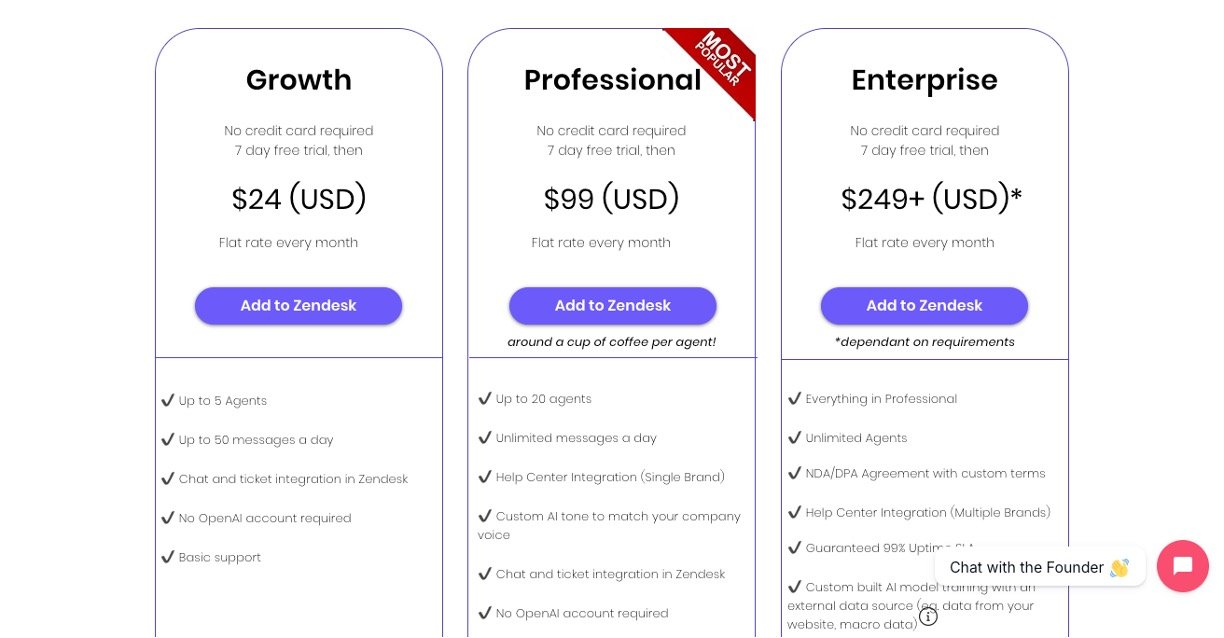Click the checkmark beside Up to 20 agents

pyautogui.click(x=484, y=398)
